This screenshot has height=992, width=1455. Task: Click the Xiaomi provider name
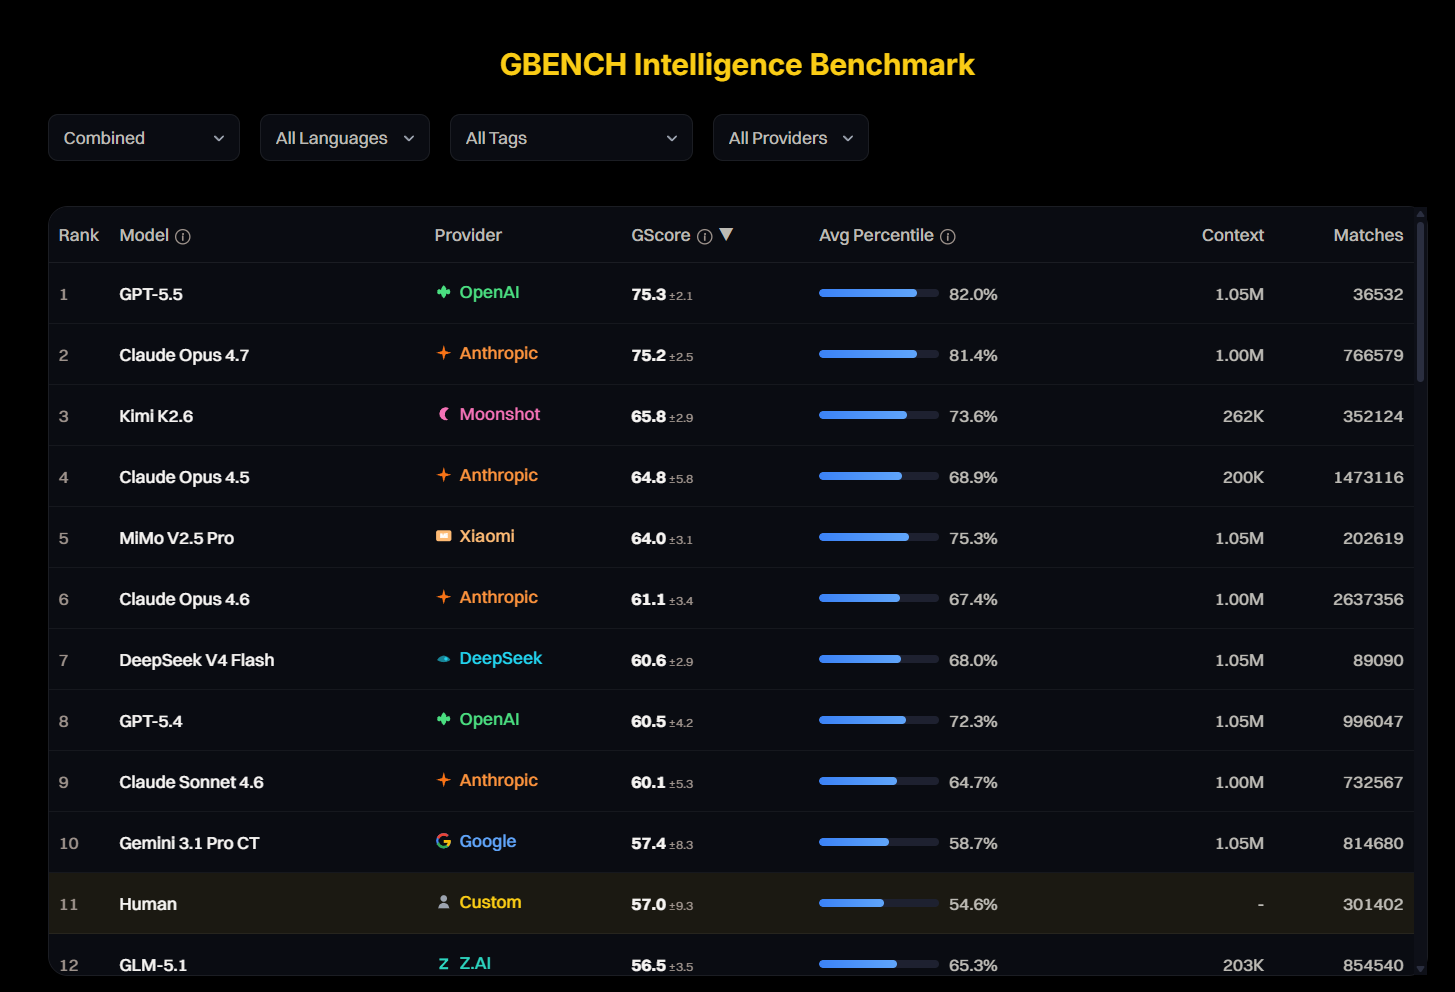point(487,536)
